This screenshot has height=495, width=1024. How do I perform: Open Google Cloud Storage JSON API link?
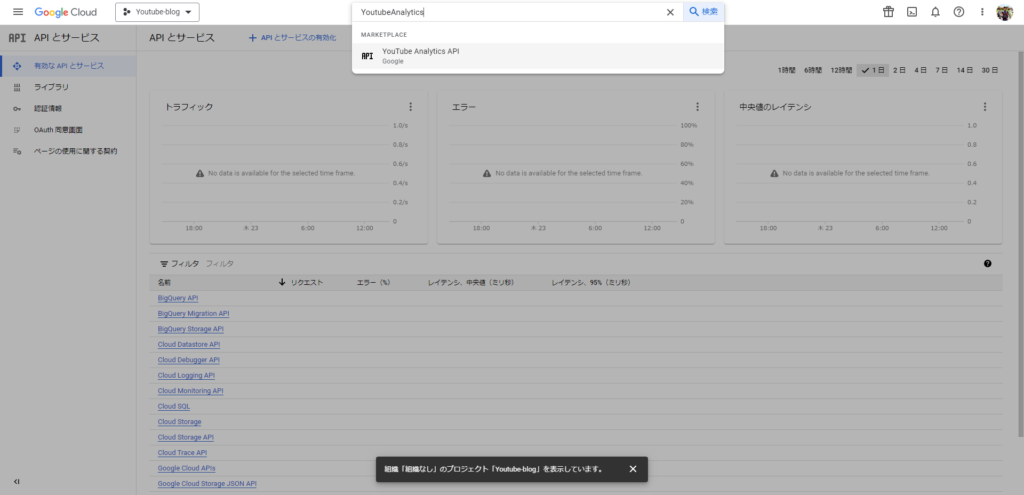[x=207, y=484]
